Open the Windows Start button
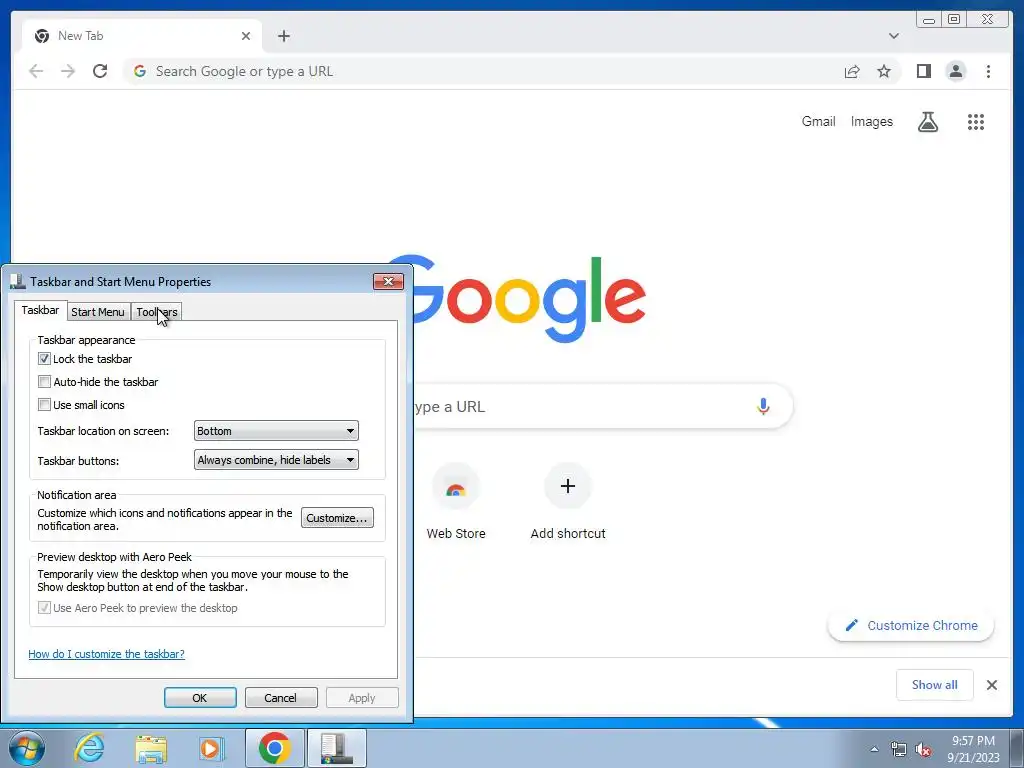1024x768 pixels. coord(27,748)
